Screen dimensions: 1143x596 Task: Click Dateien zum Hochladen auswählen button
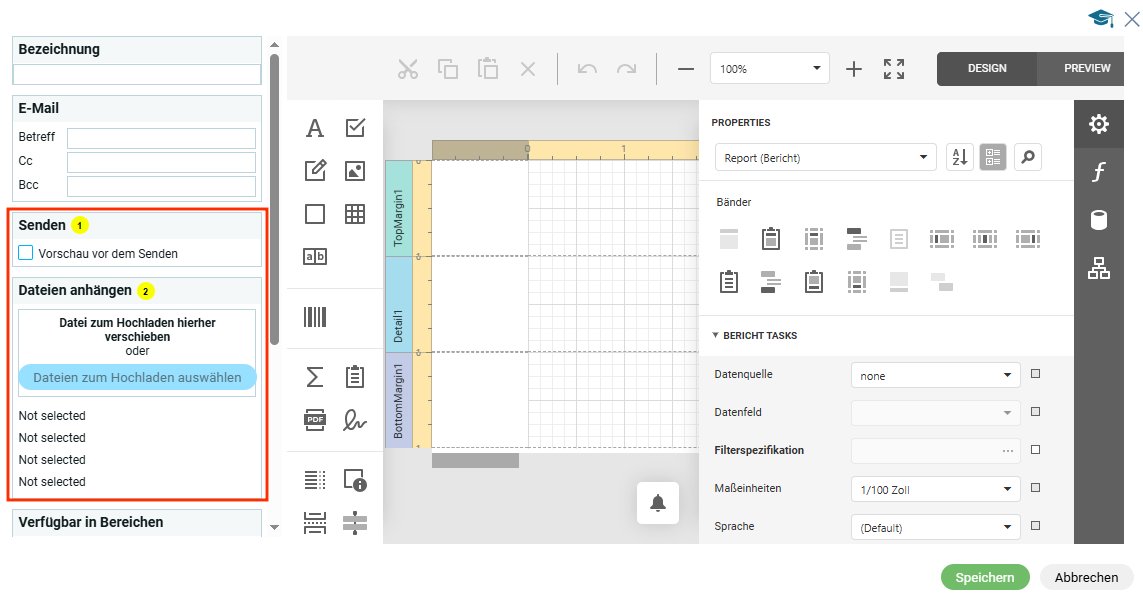point(137,377)
